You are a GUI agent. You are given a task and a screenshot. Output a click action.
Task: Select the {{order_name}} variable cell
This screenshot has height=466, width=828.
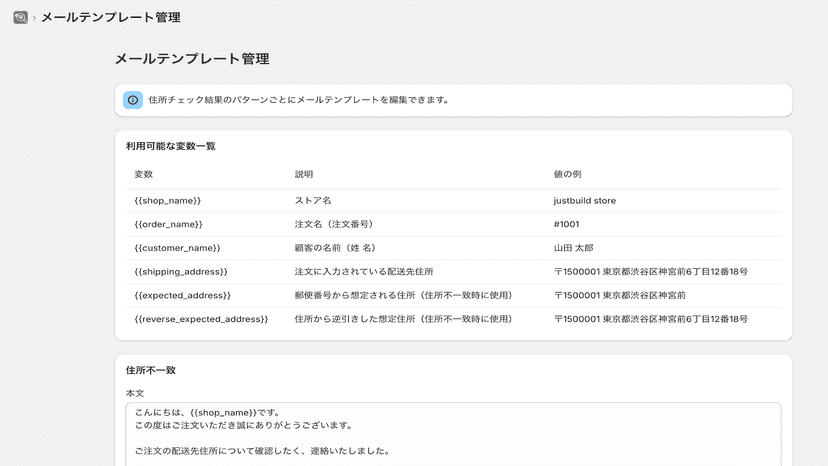pyautogui.click(x=168, y=224)
